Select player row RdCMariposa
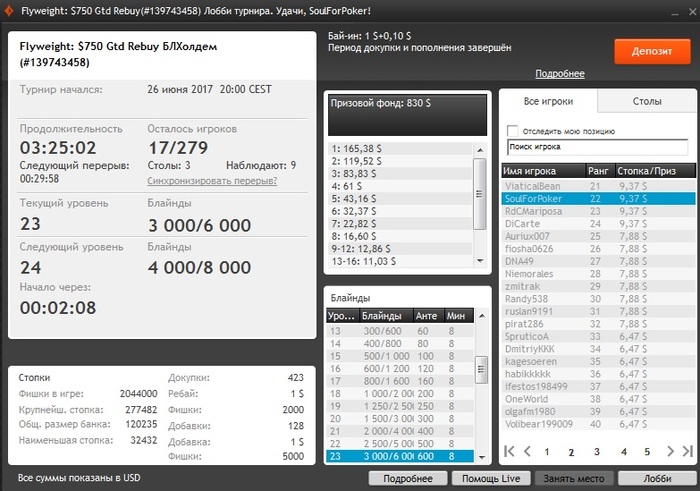 pyautogui.click(x=599, y=211)
